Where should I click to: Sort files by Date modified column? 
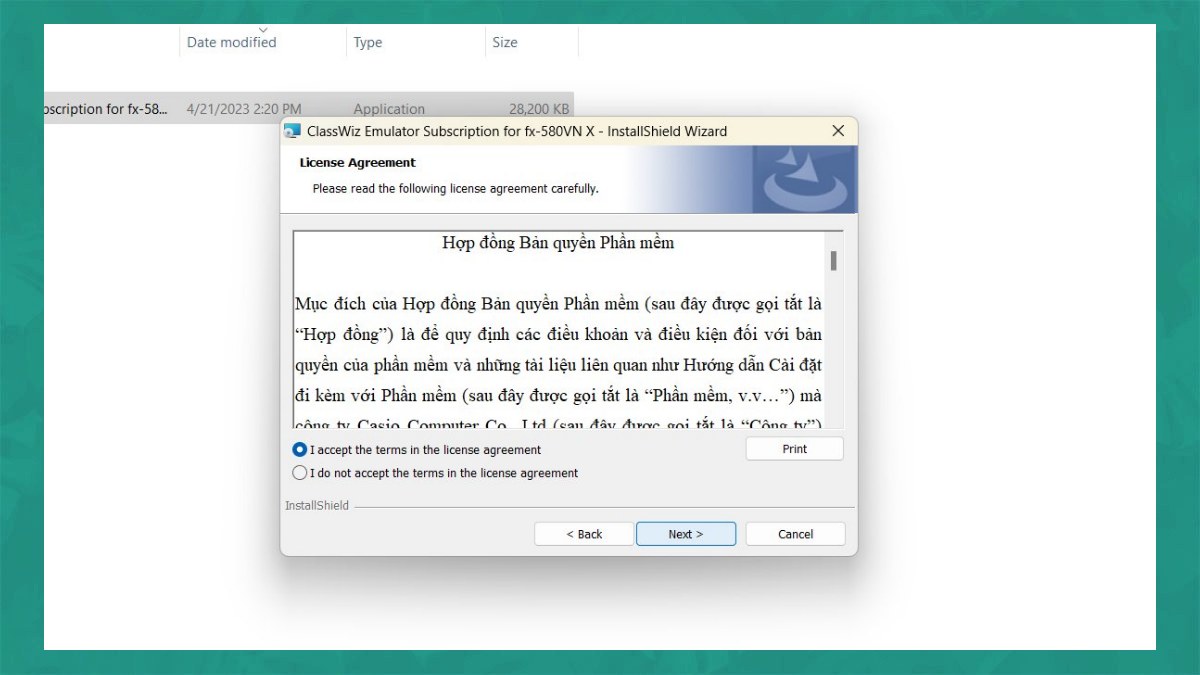pyautogui.click(x=232, y=42)
